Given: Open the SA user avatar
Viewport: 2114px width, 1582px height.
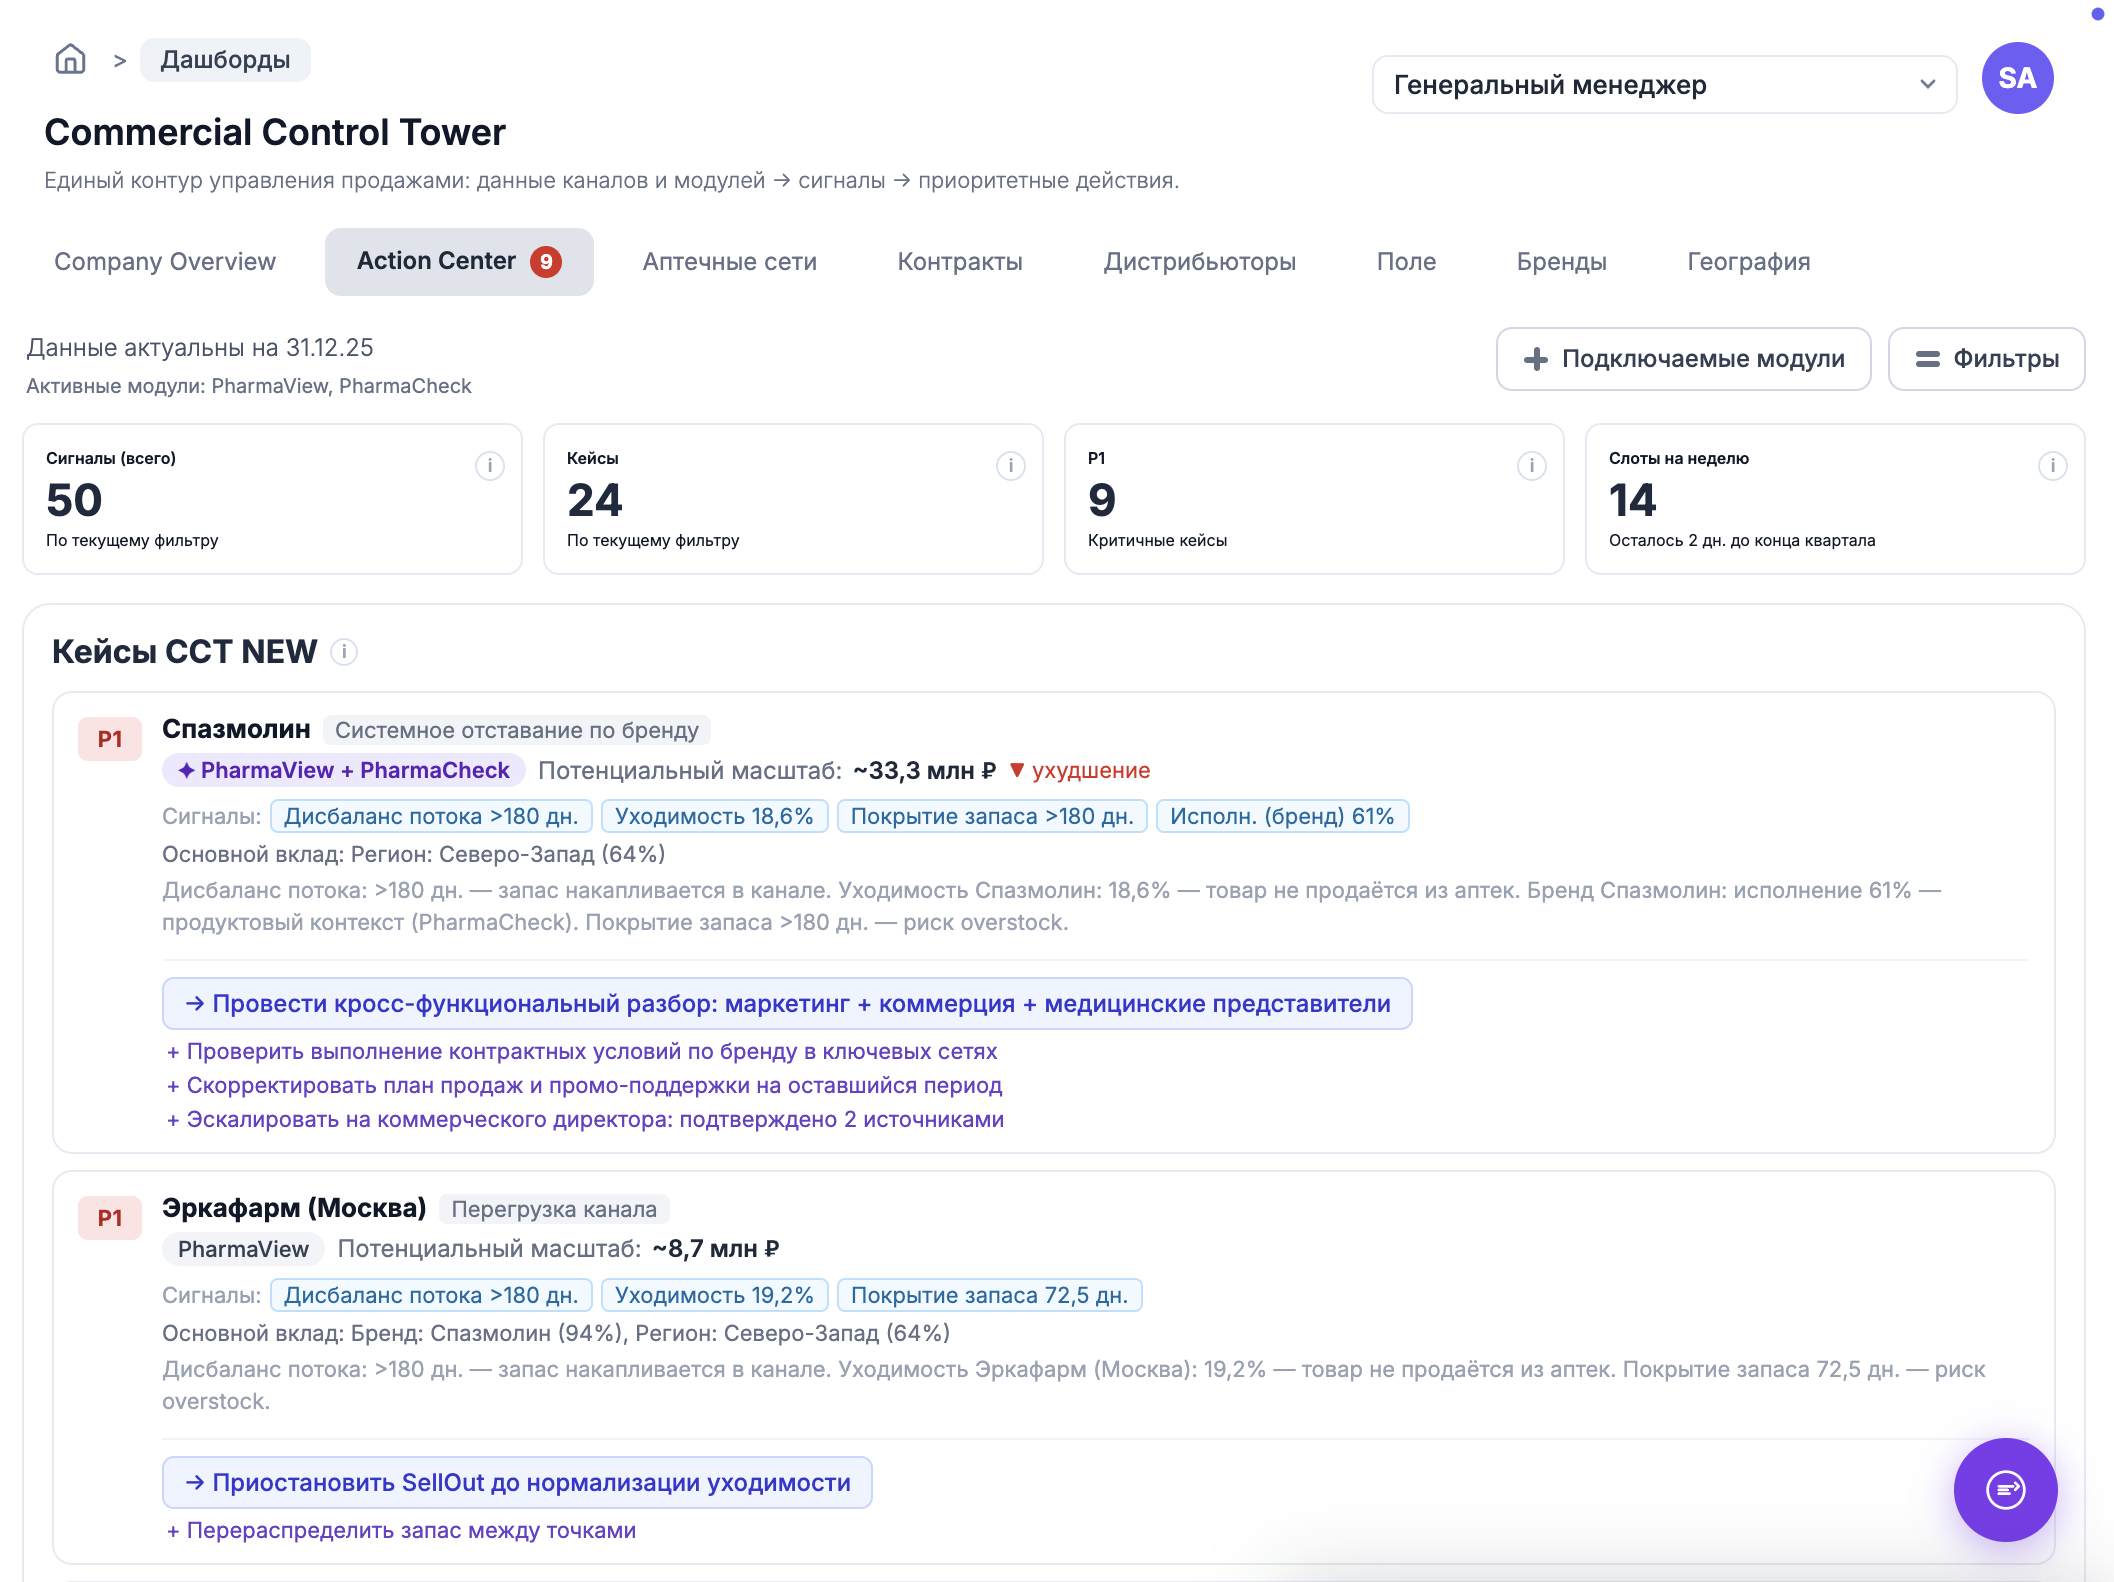Looking at the screenshot, I should tap(2016, 78).
